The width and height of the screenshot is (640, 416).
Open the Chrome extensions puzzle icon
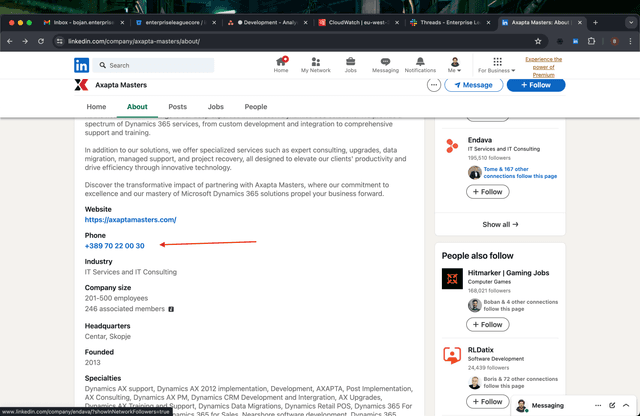[x=591, y=41]
